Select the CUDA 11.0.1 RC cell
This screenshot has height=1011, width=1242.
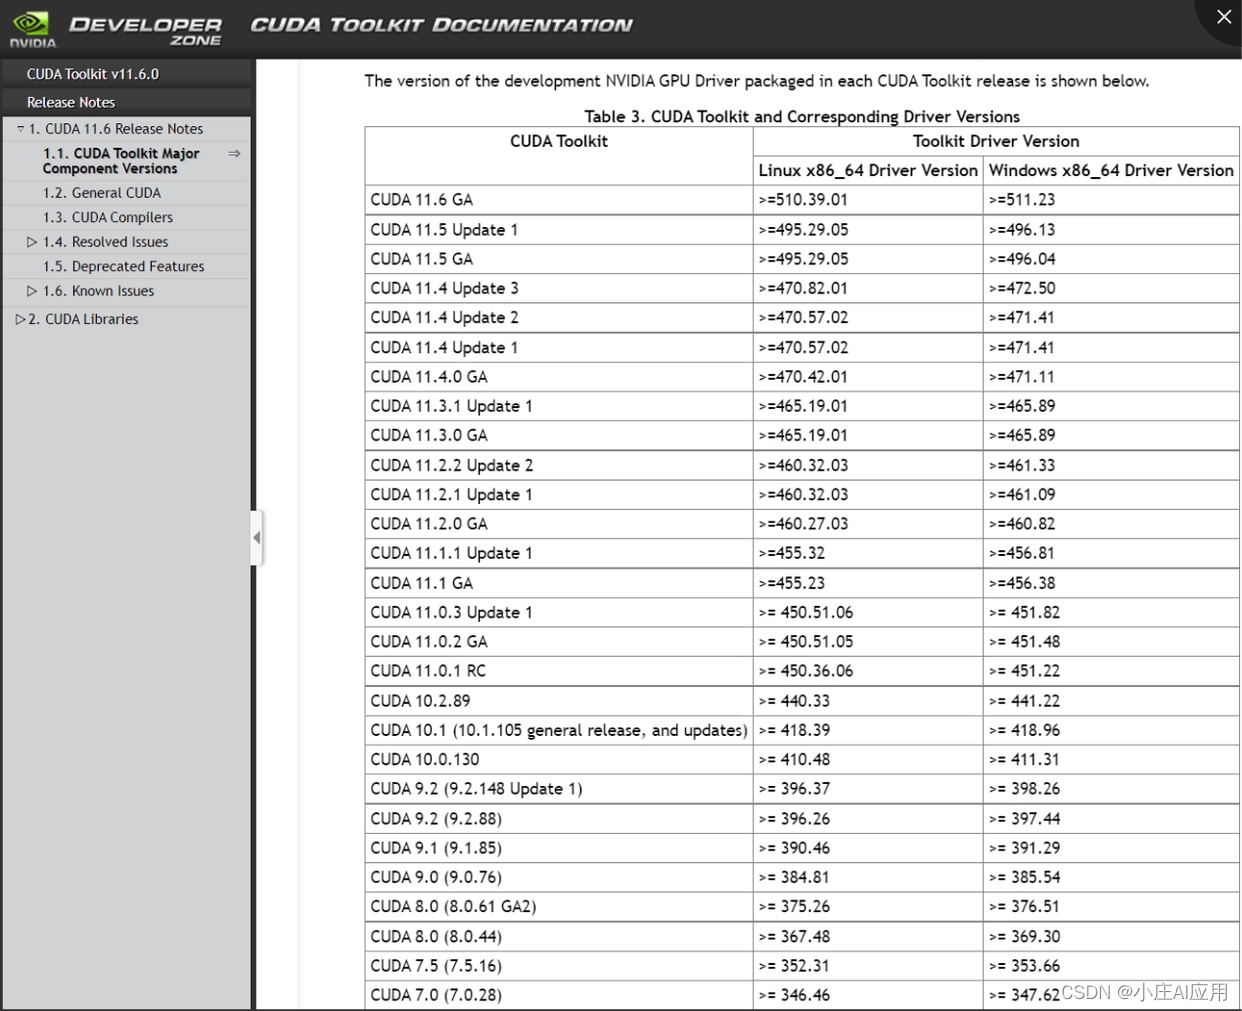559,670
